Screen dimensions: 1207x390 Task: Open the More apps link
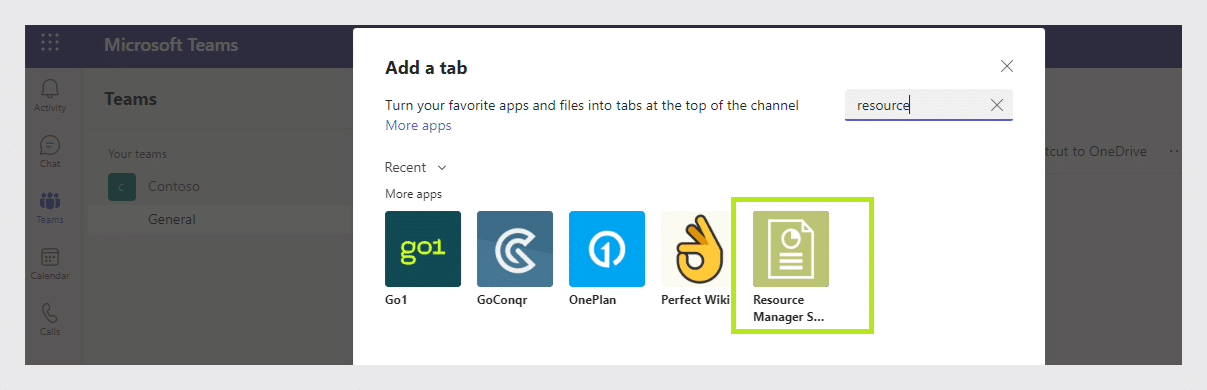tap(418, 126)
